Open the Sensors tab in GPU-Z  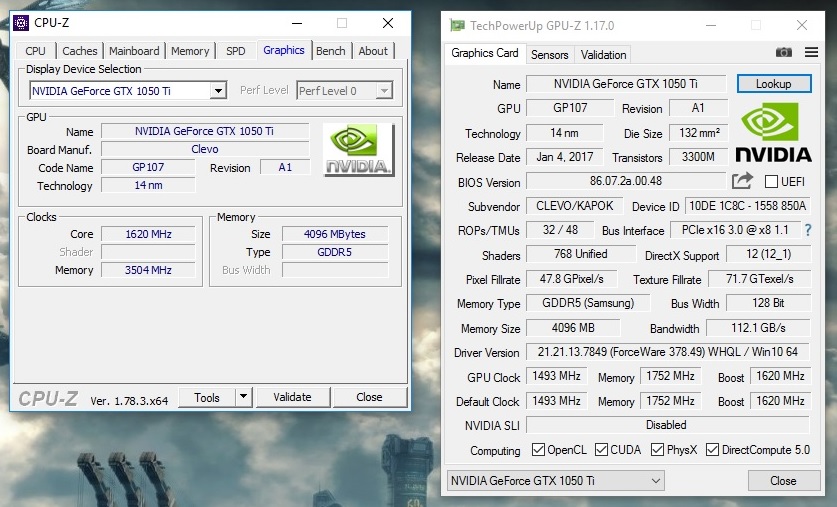[549, 54]
